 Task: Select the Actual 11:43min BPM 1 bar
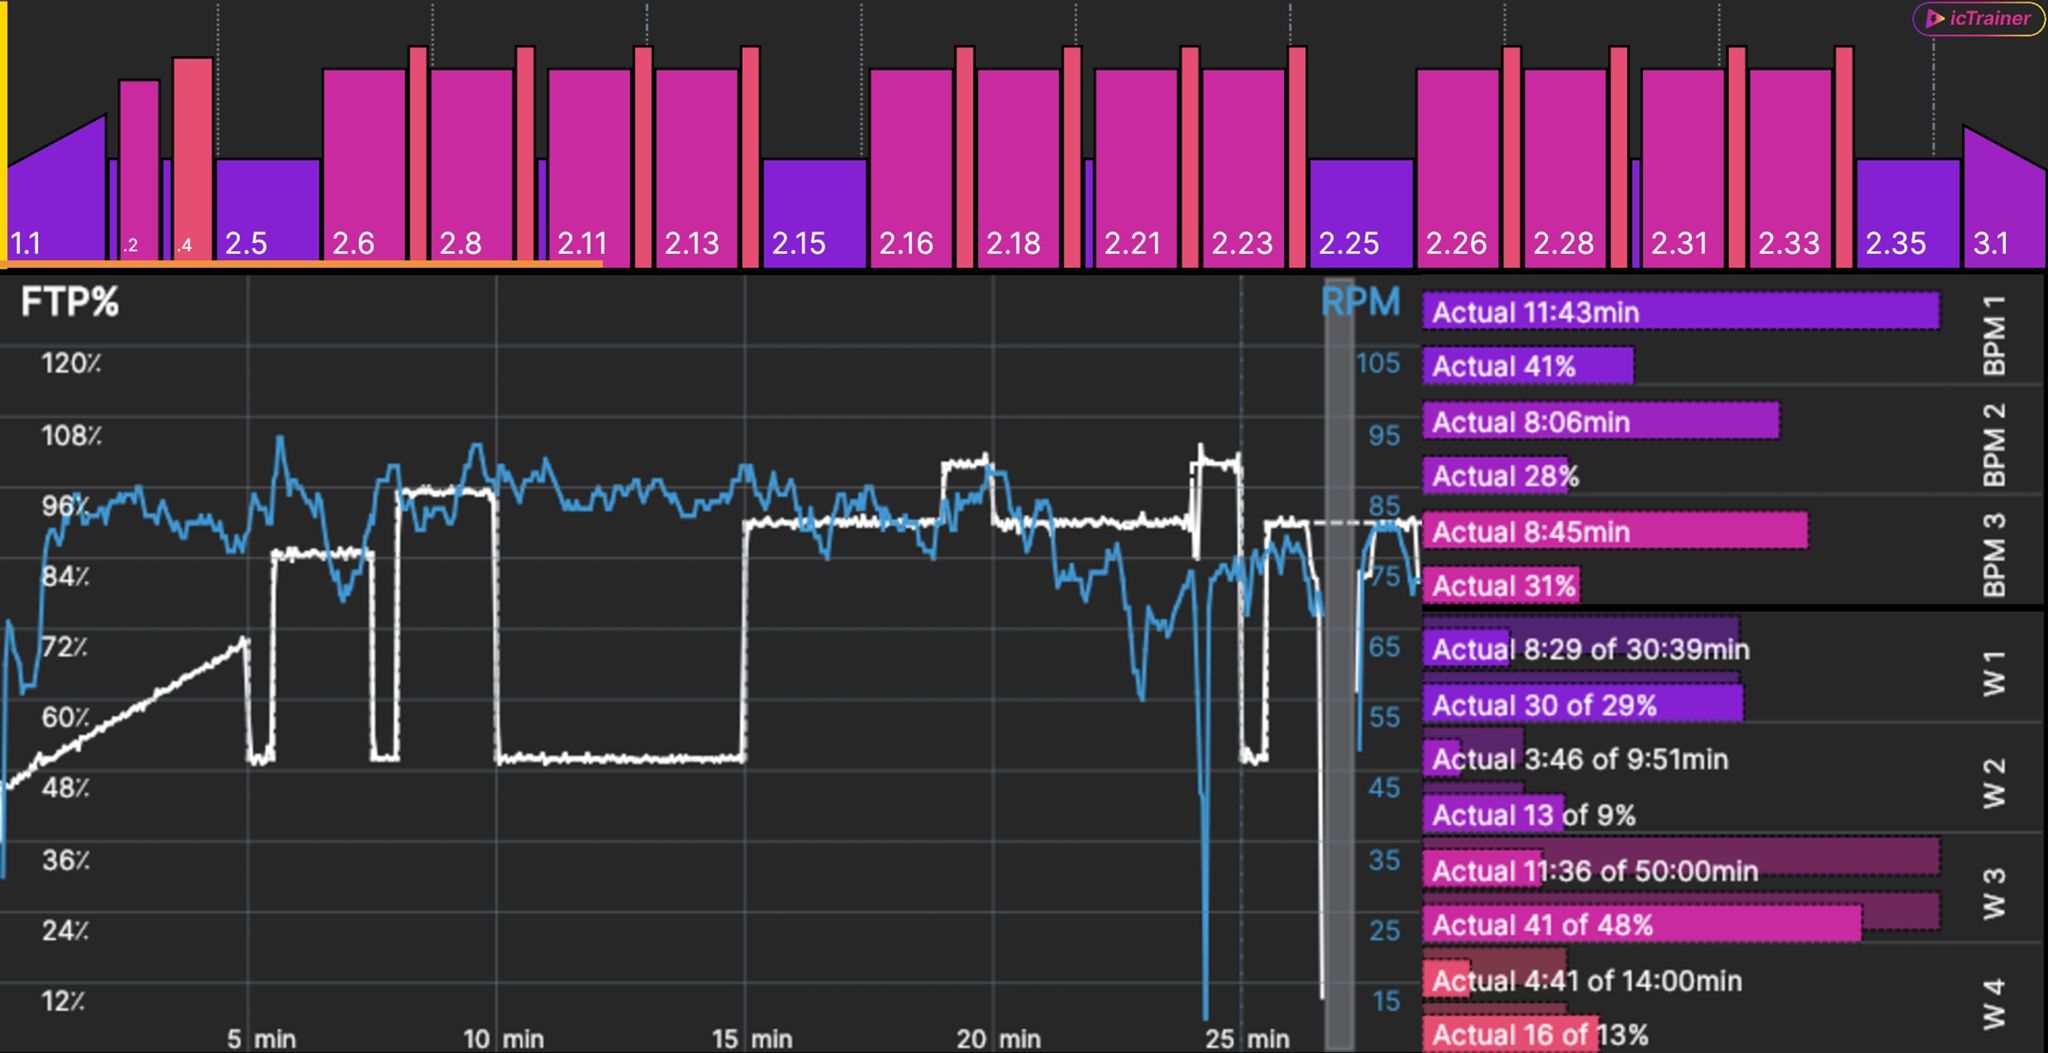pyautogui.click(x=1680, y=312)
